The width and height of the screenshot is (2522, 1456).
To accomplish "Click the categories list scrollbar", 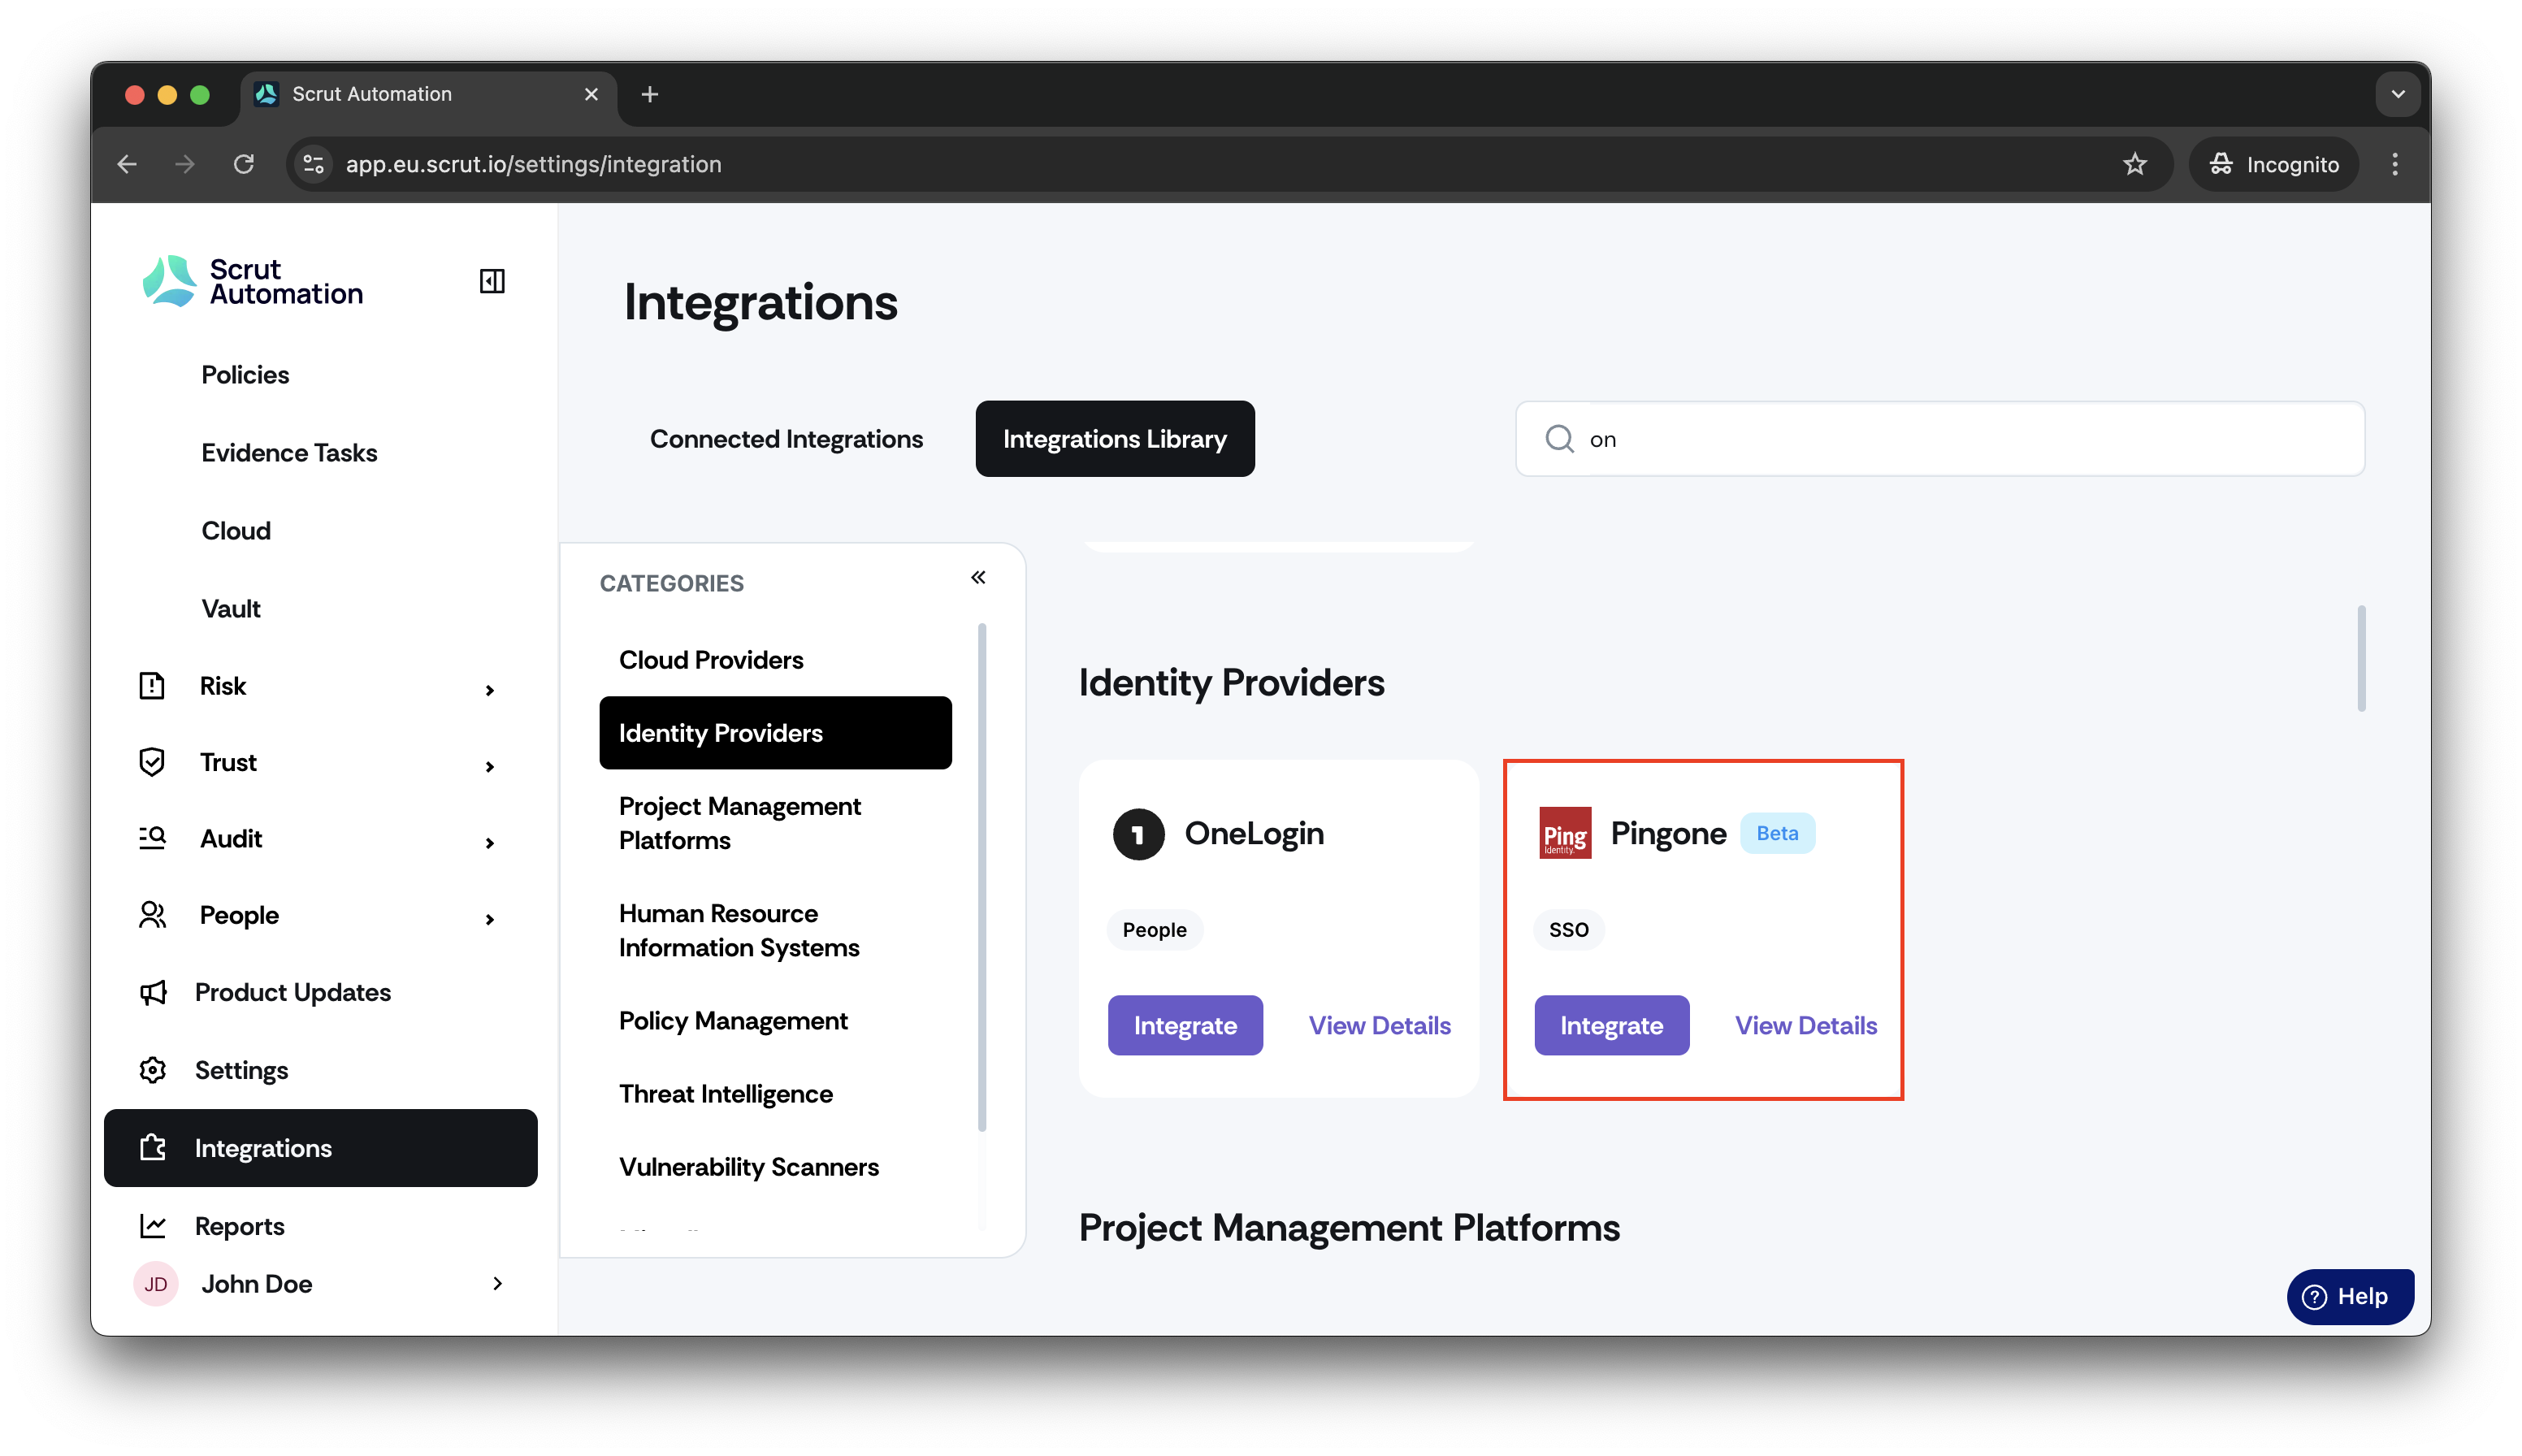I will point(981,876).
